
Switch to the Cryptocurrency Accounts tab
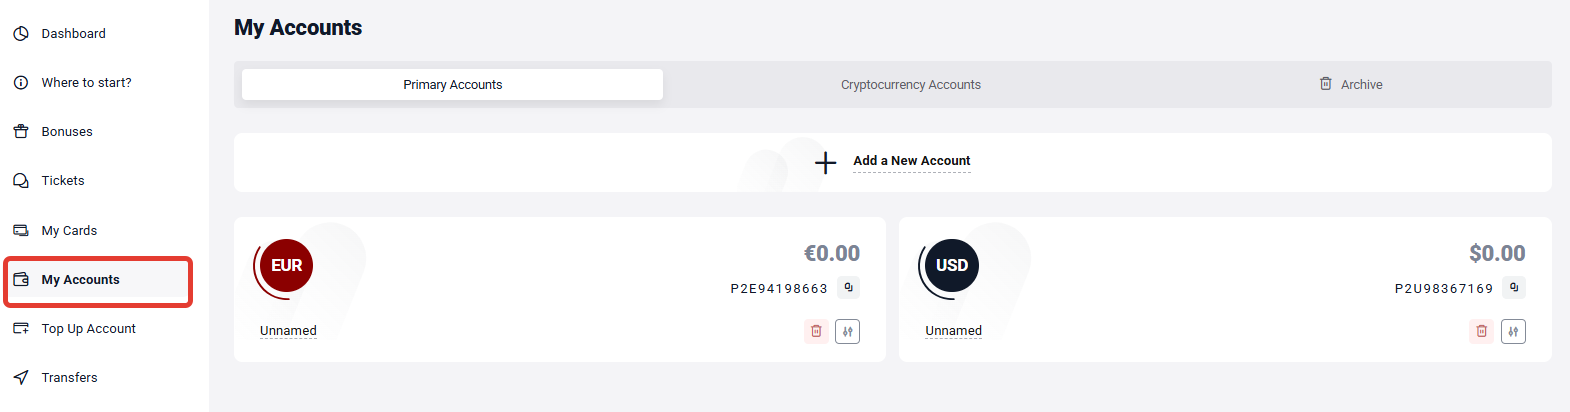click(x=911, y=85)
